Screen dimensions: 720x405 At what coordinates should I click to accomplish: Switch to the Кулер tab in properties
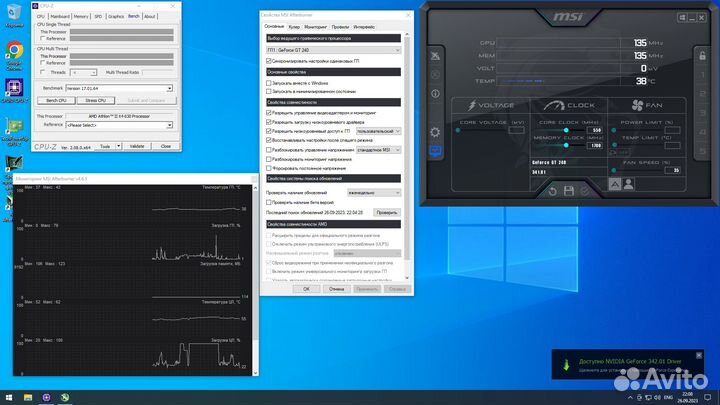294,27
